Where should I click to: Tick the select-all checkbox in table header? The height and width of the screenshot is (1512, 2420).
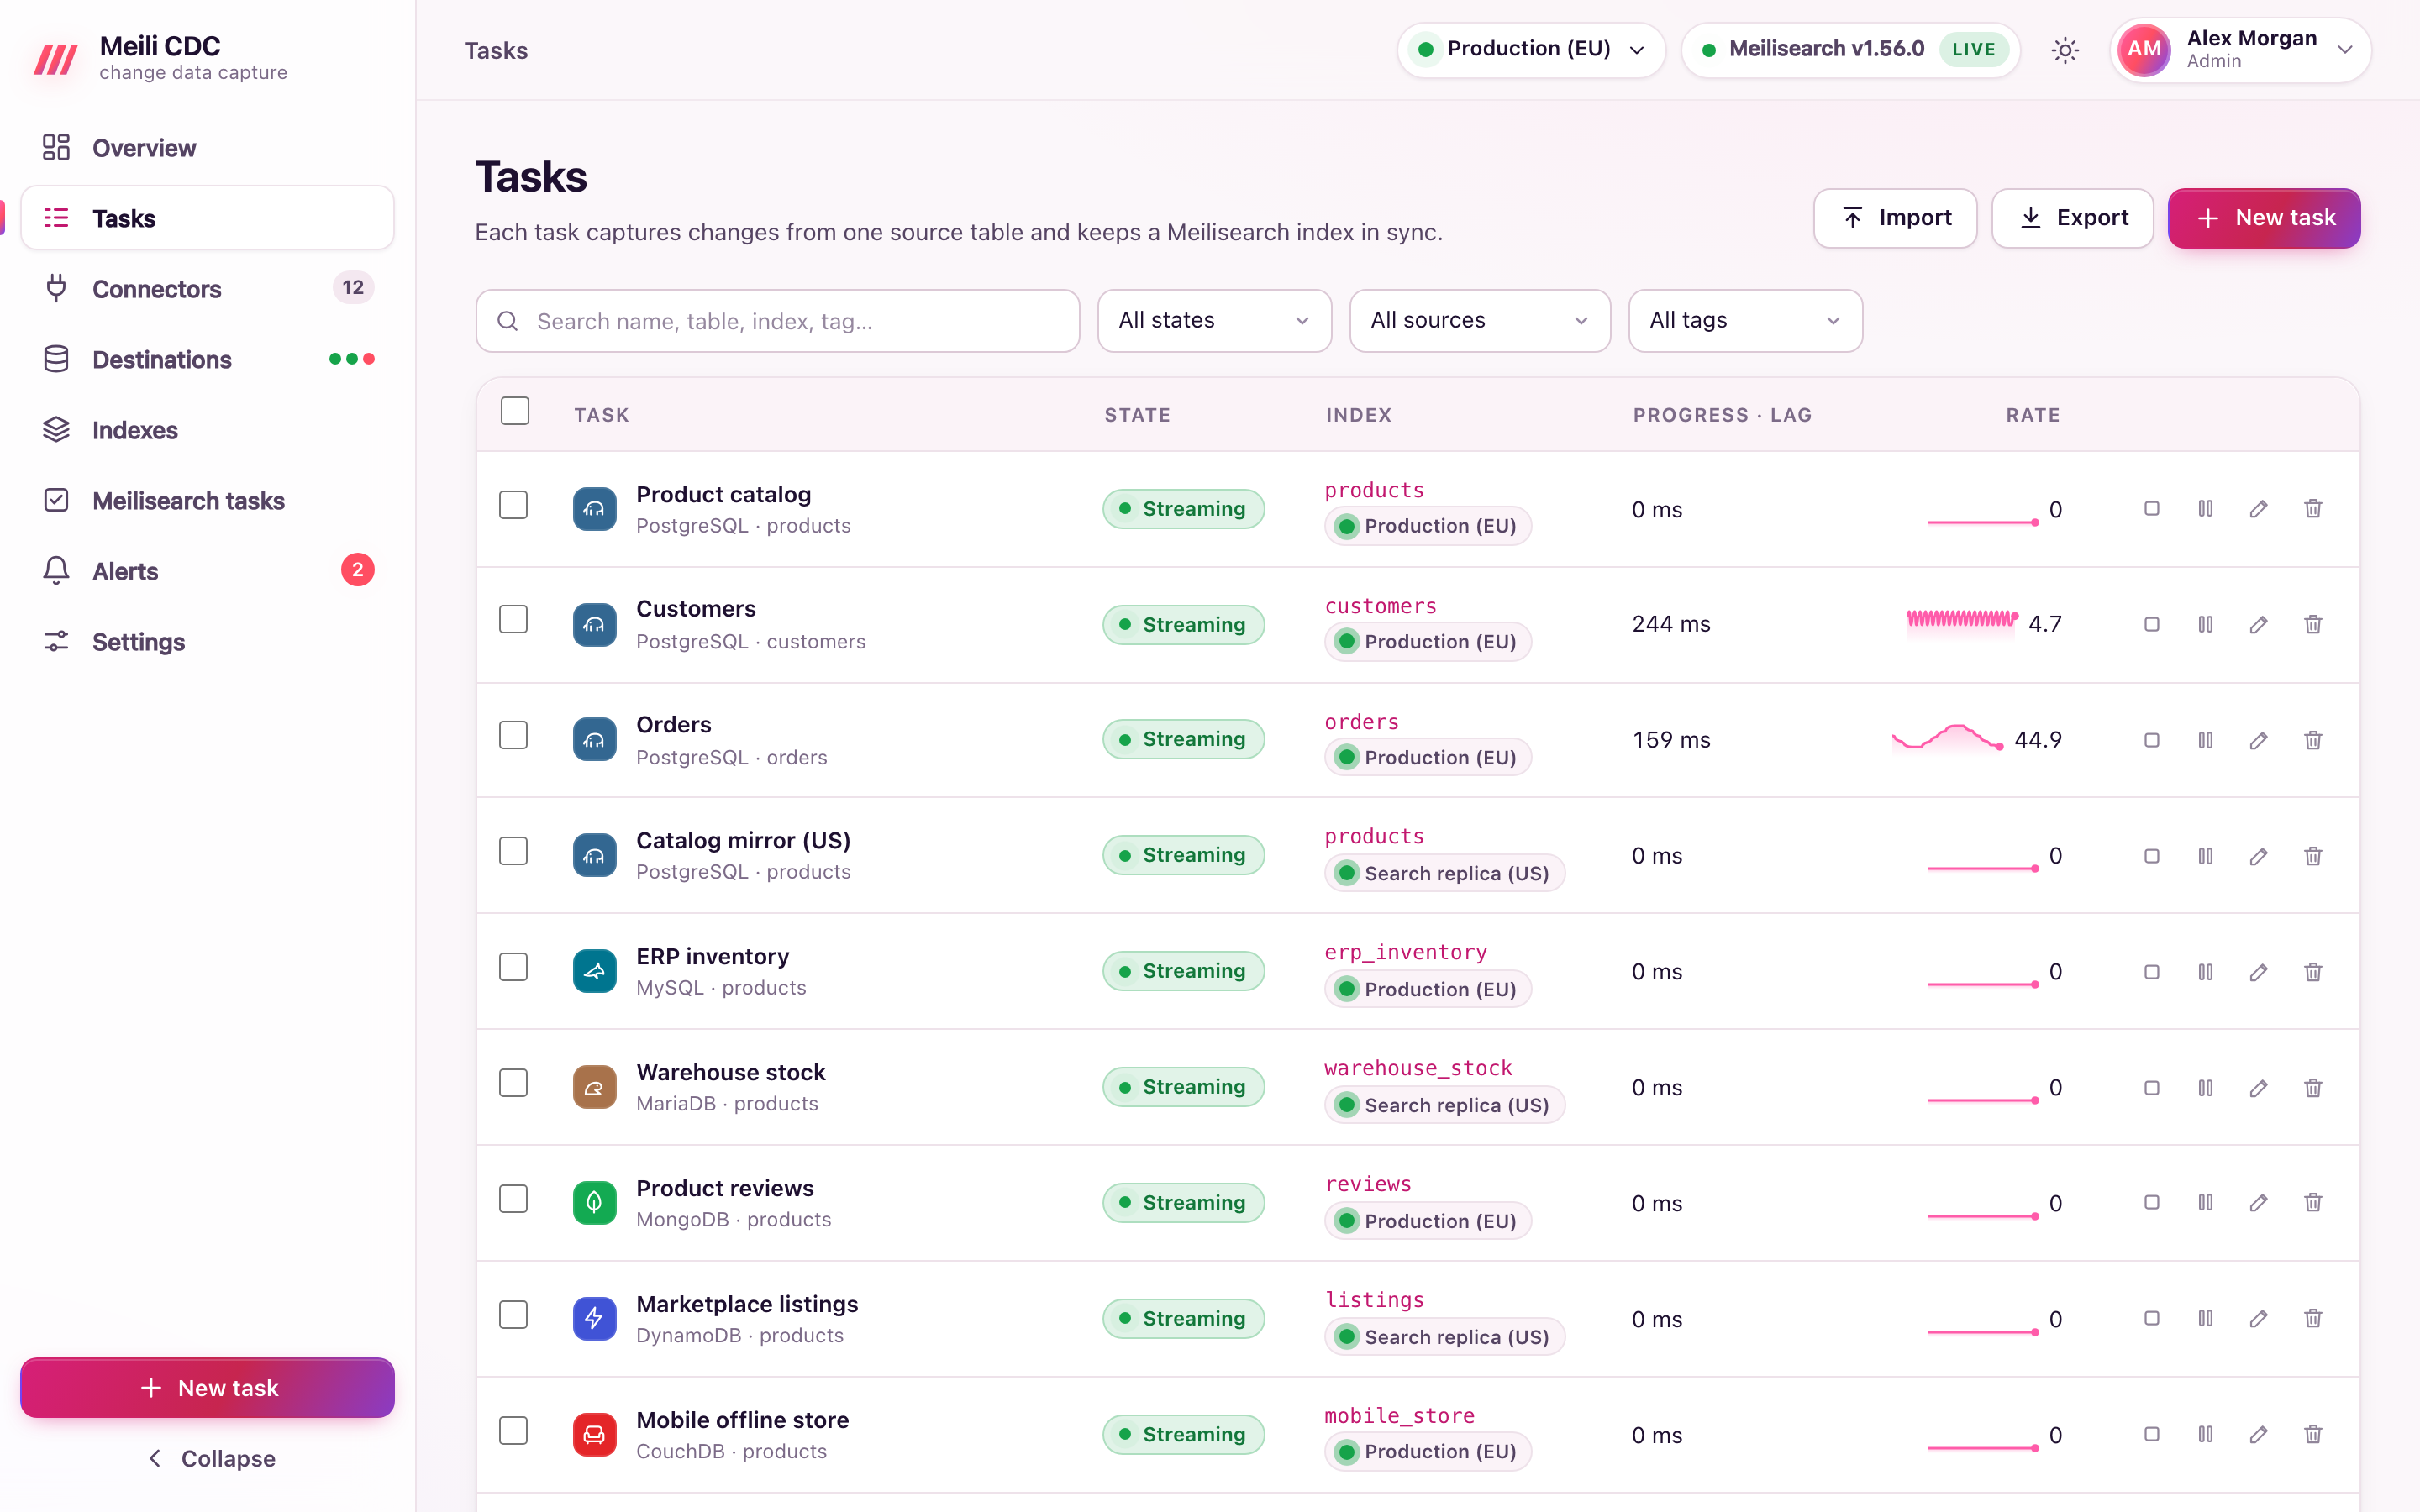(x=515, y=412)
